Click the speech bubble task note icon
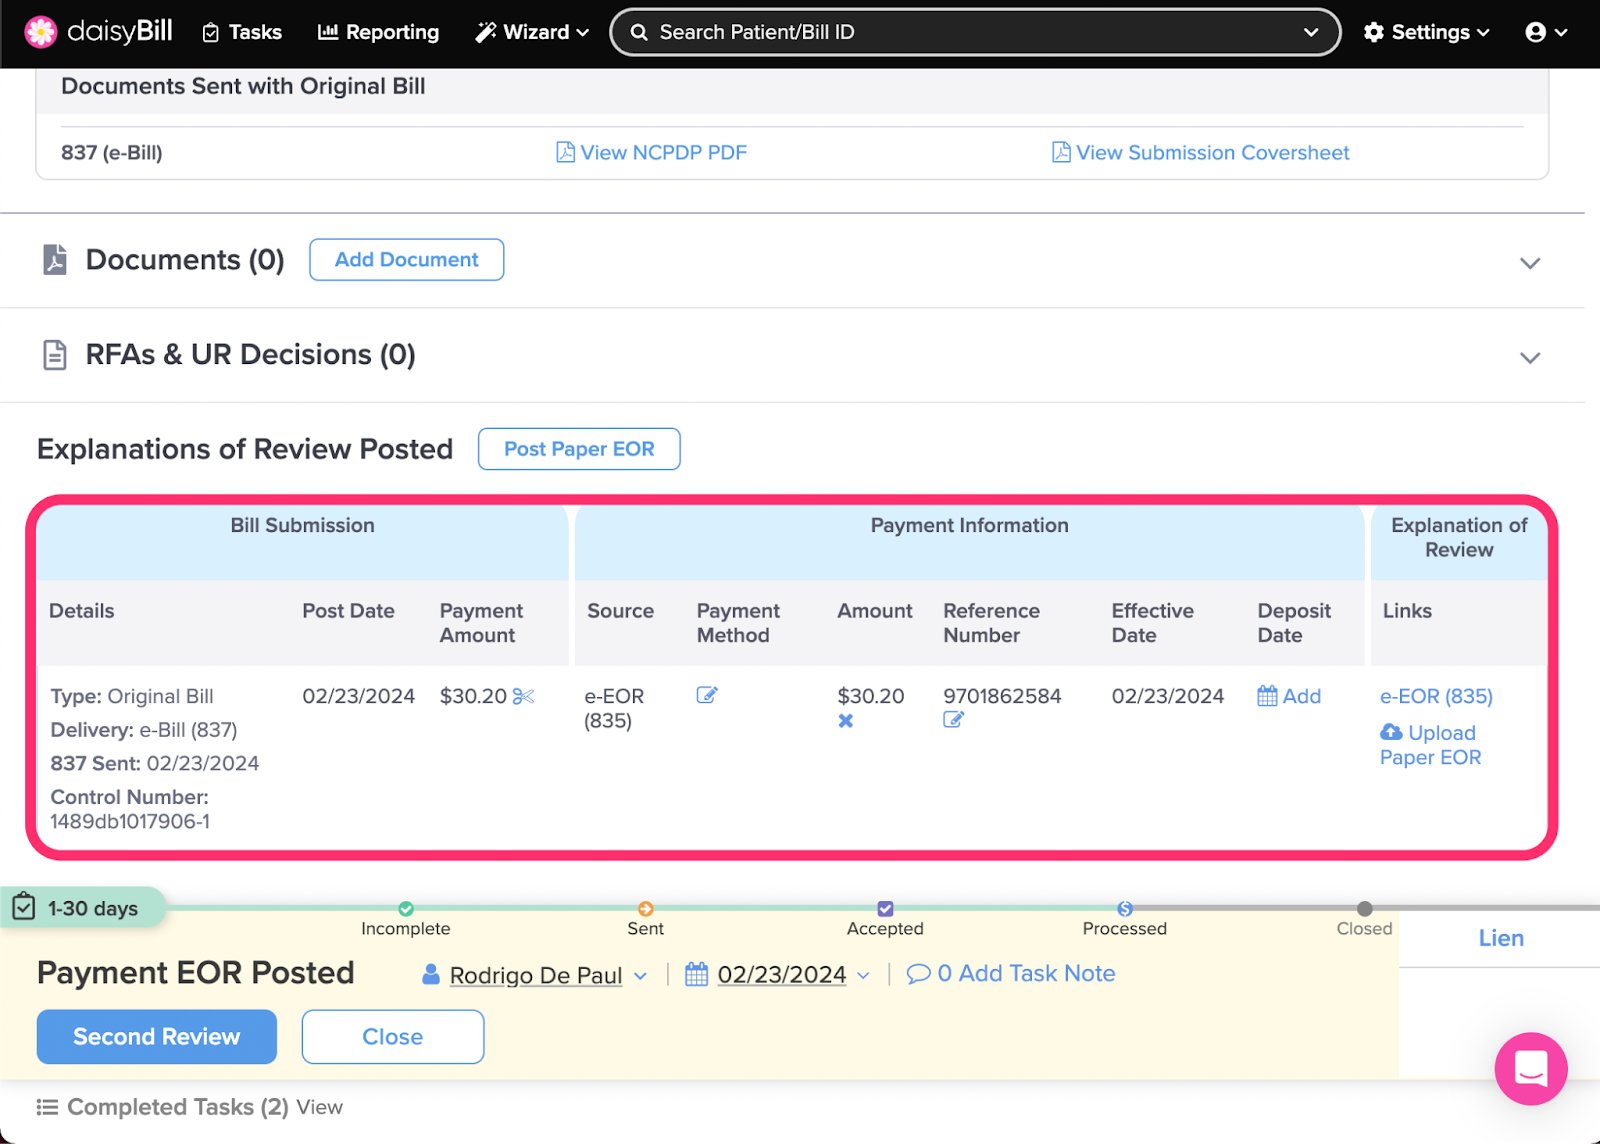 click(918, 974)
